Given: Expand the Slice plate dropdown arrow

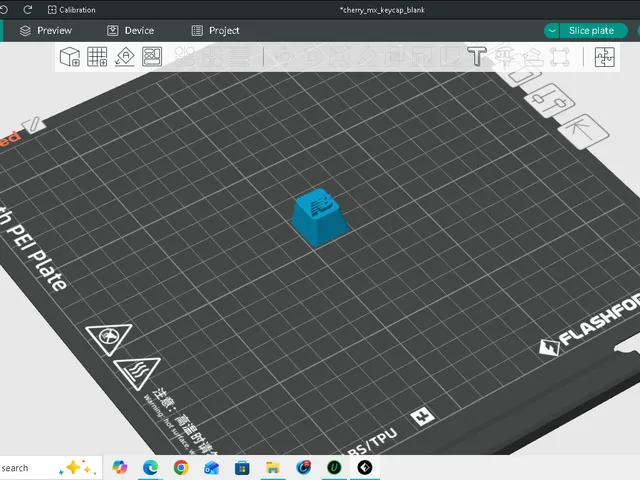Looking at the screenshot, I should click(552, 31).
